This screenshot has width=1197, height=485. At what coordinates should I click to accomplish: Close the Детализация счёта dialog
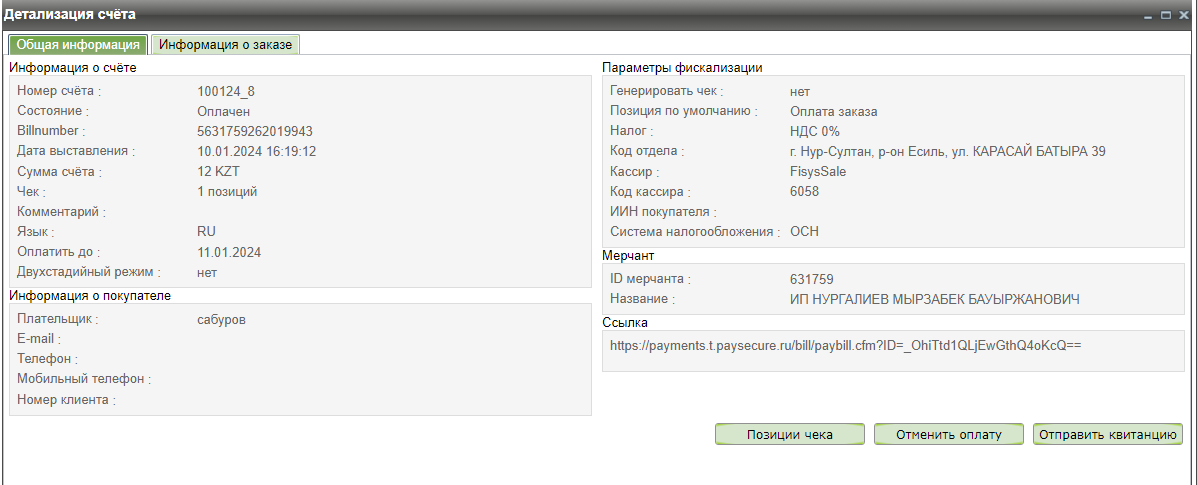point(1183,15)
